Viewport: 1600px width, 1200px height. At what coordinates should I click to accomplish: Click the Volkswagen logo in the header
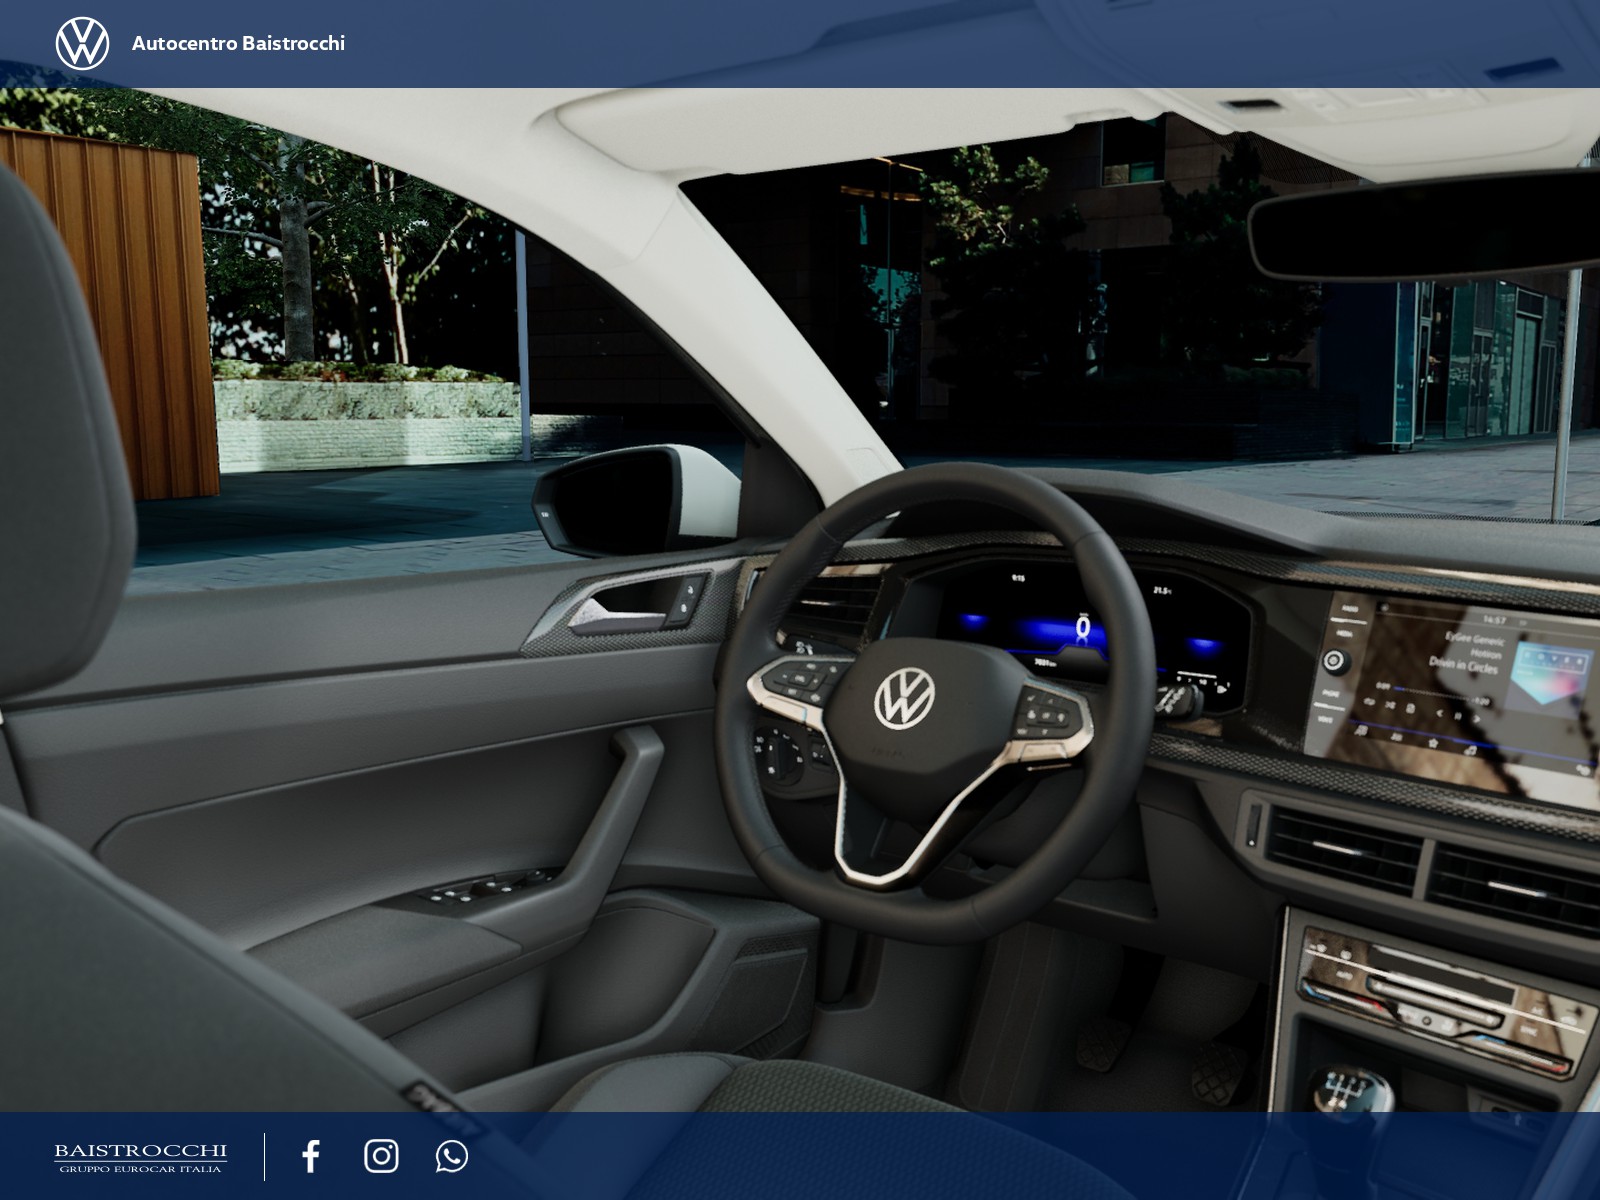[x=82, y=44]
